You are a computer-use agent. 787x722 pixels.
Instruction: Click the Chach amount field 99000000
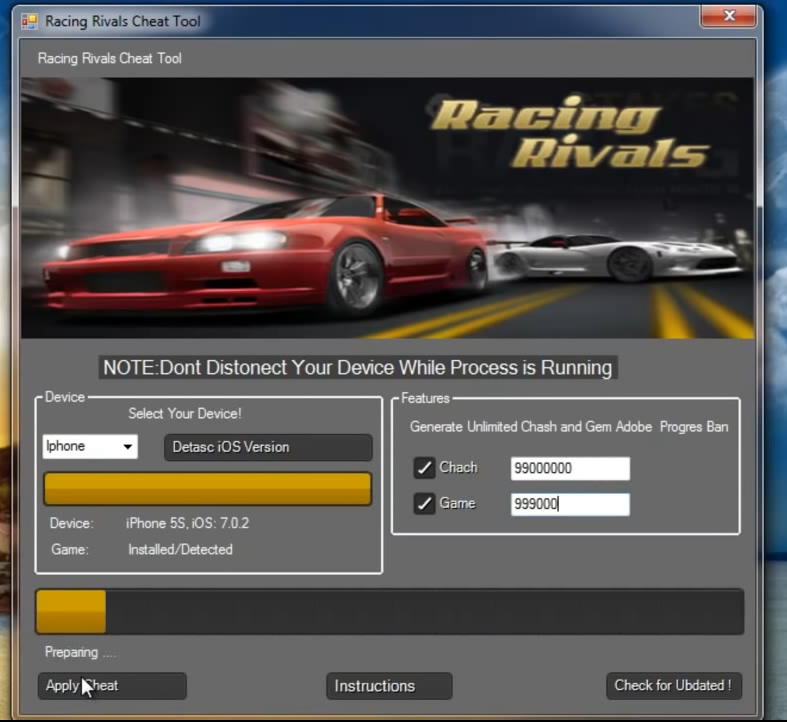(x=570, y=468)
